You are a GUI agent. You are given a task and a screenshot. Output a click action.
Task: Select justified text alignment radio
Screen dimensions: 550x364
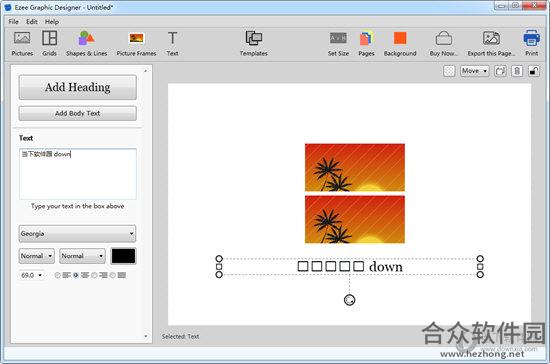113,275
